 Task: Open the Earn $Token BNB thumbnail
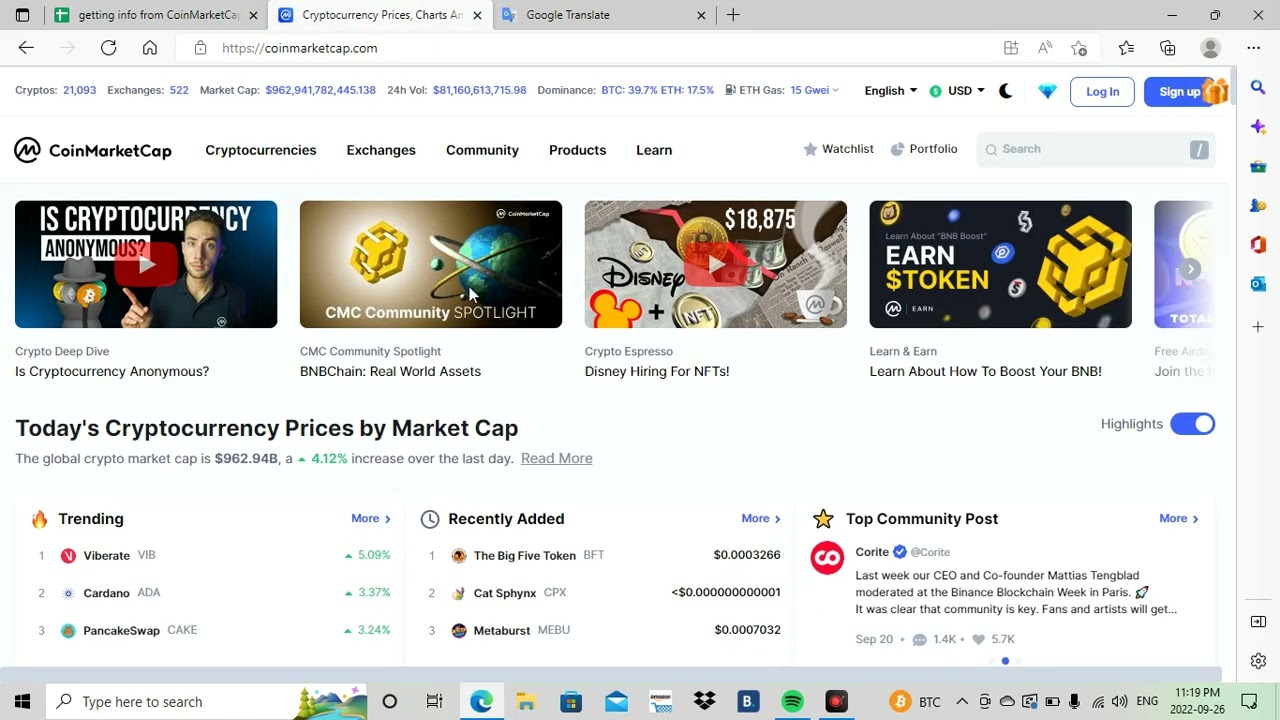click(1000, 264)
